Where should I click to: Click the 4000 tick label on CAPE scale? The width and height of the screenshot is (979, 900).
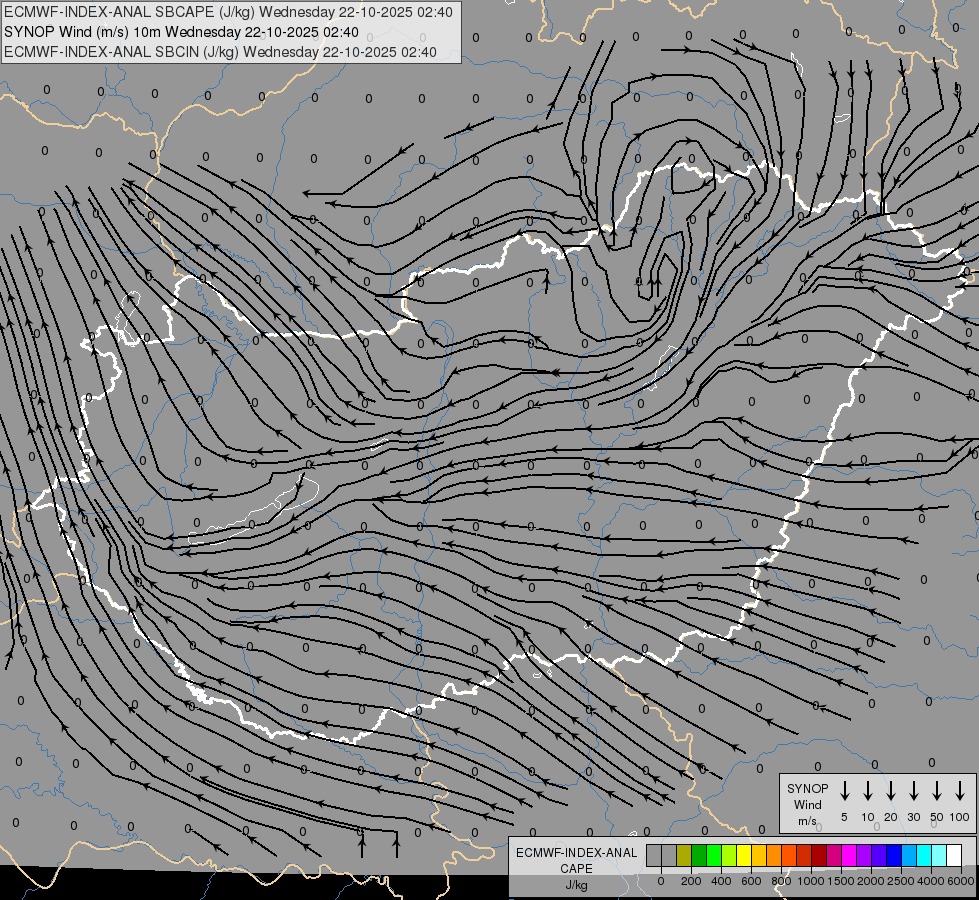click(931, 881)
